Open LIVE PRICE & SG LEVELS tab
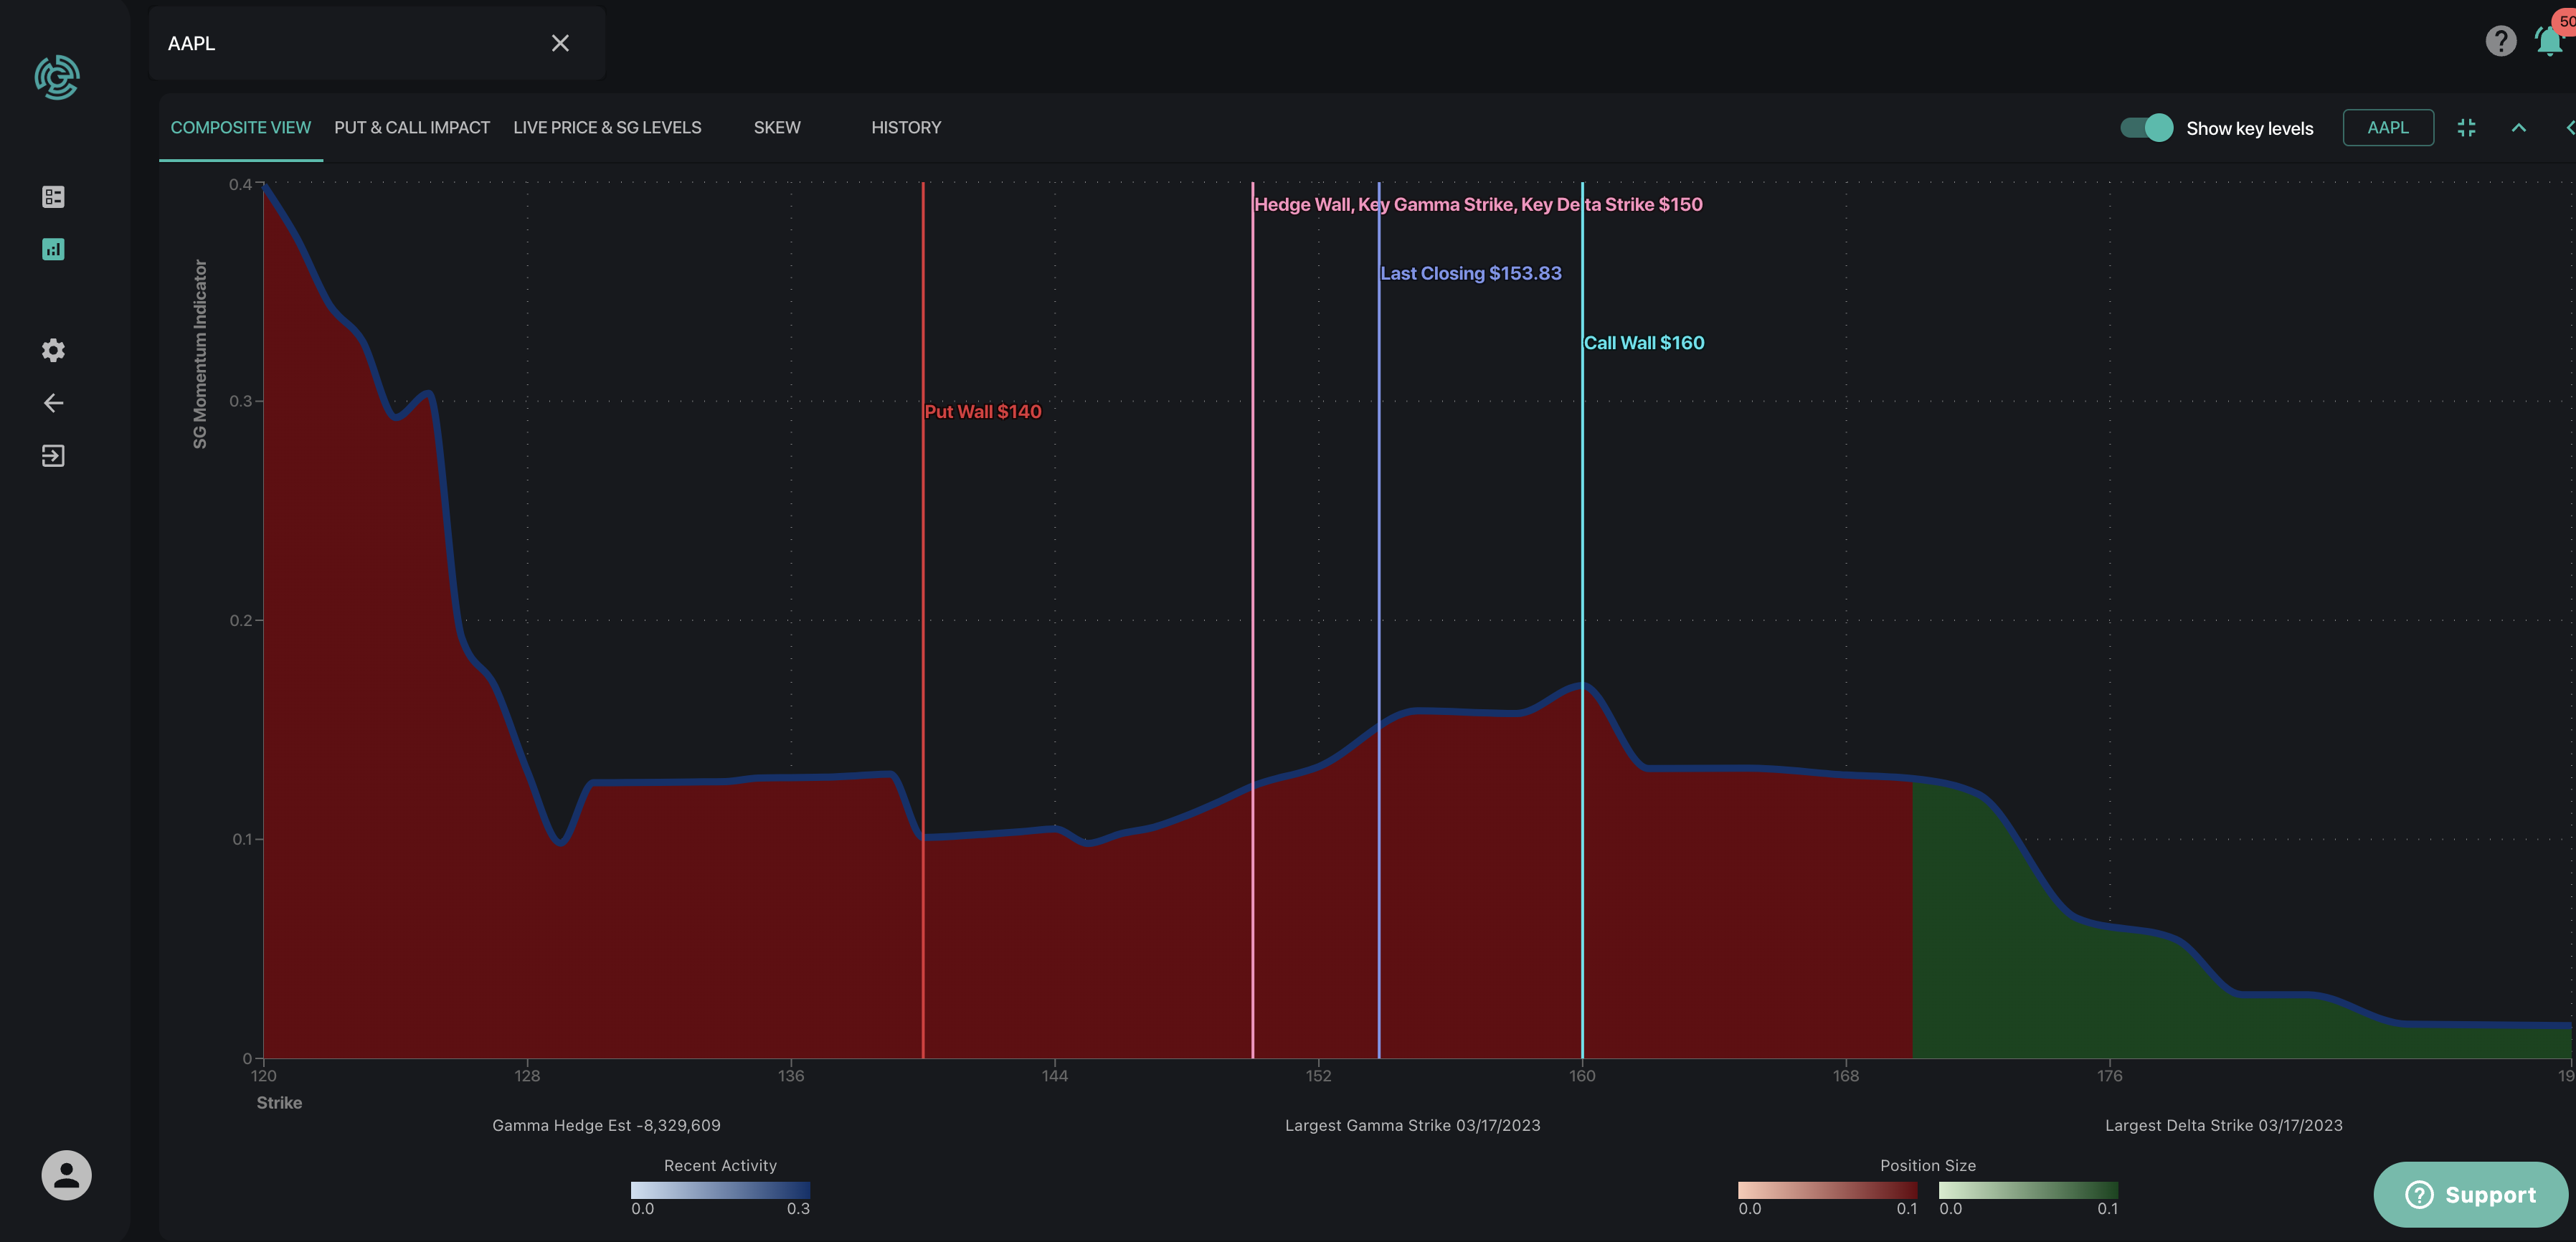 (607, 128)
